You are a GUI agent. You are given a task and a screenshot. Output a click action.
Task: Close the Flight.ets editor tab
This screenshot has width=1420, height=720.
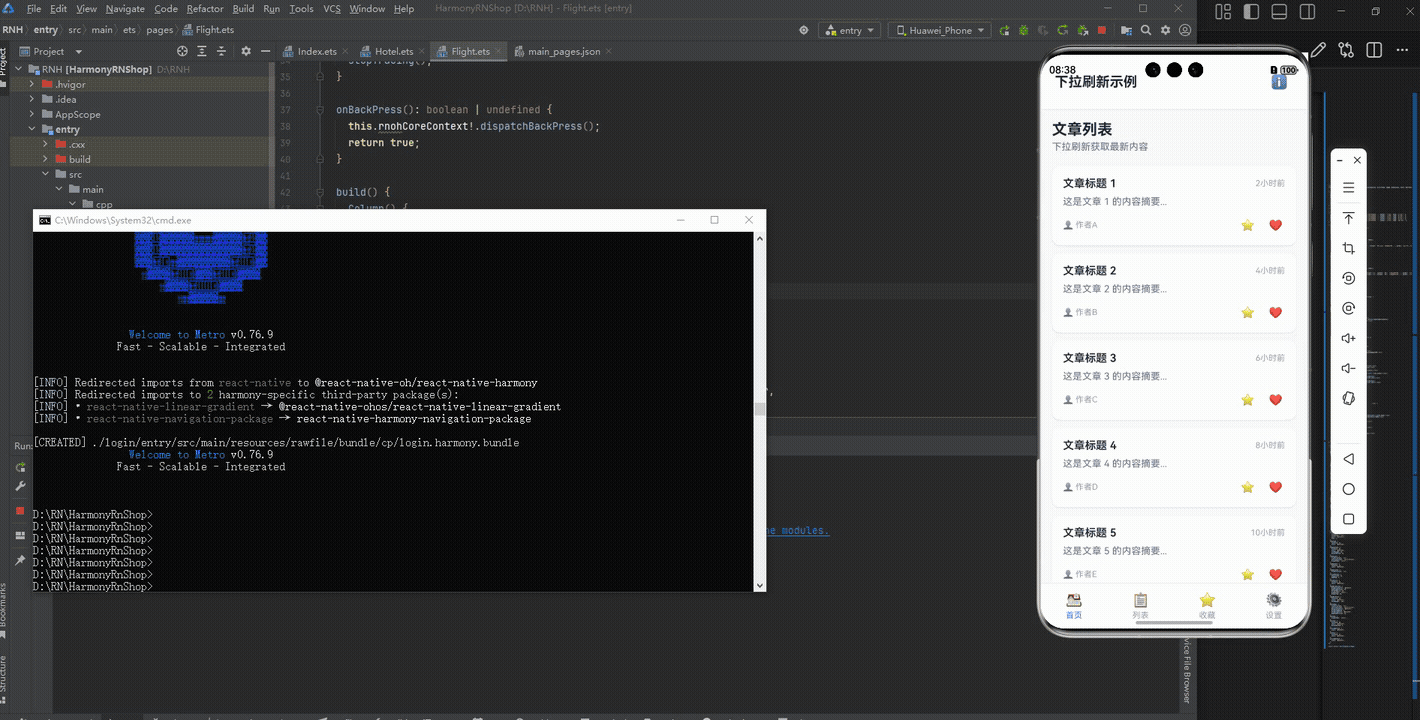(x=499, y=51)
